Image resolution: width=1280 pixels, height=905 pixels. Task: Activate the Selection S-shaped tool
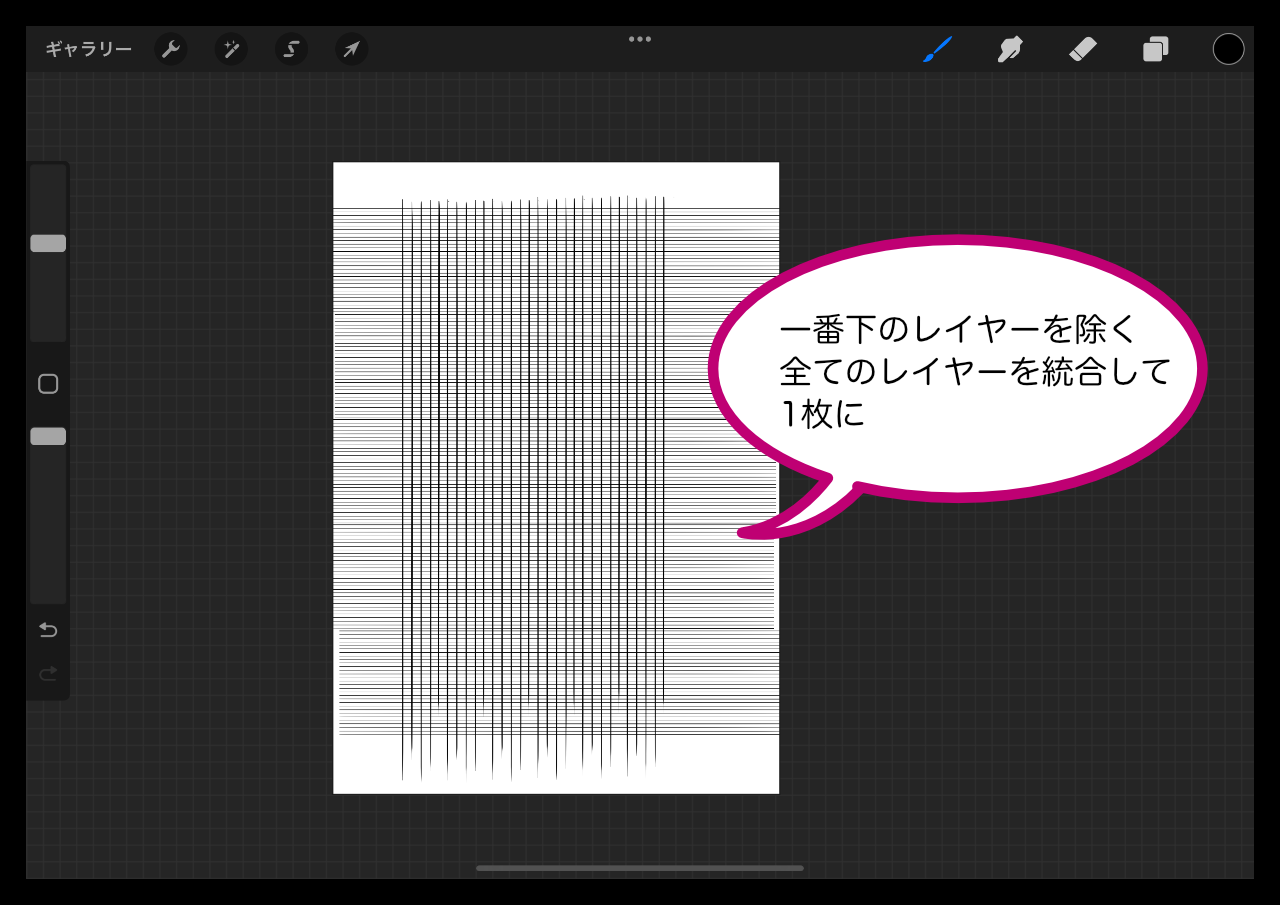(291, 49)
